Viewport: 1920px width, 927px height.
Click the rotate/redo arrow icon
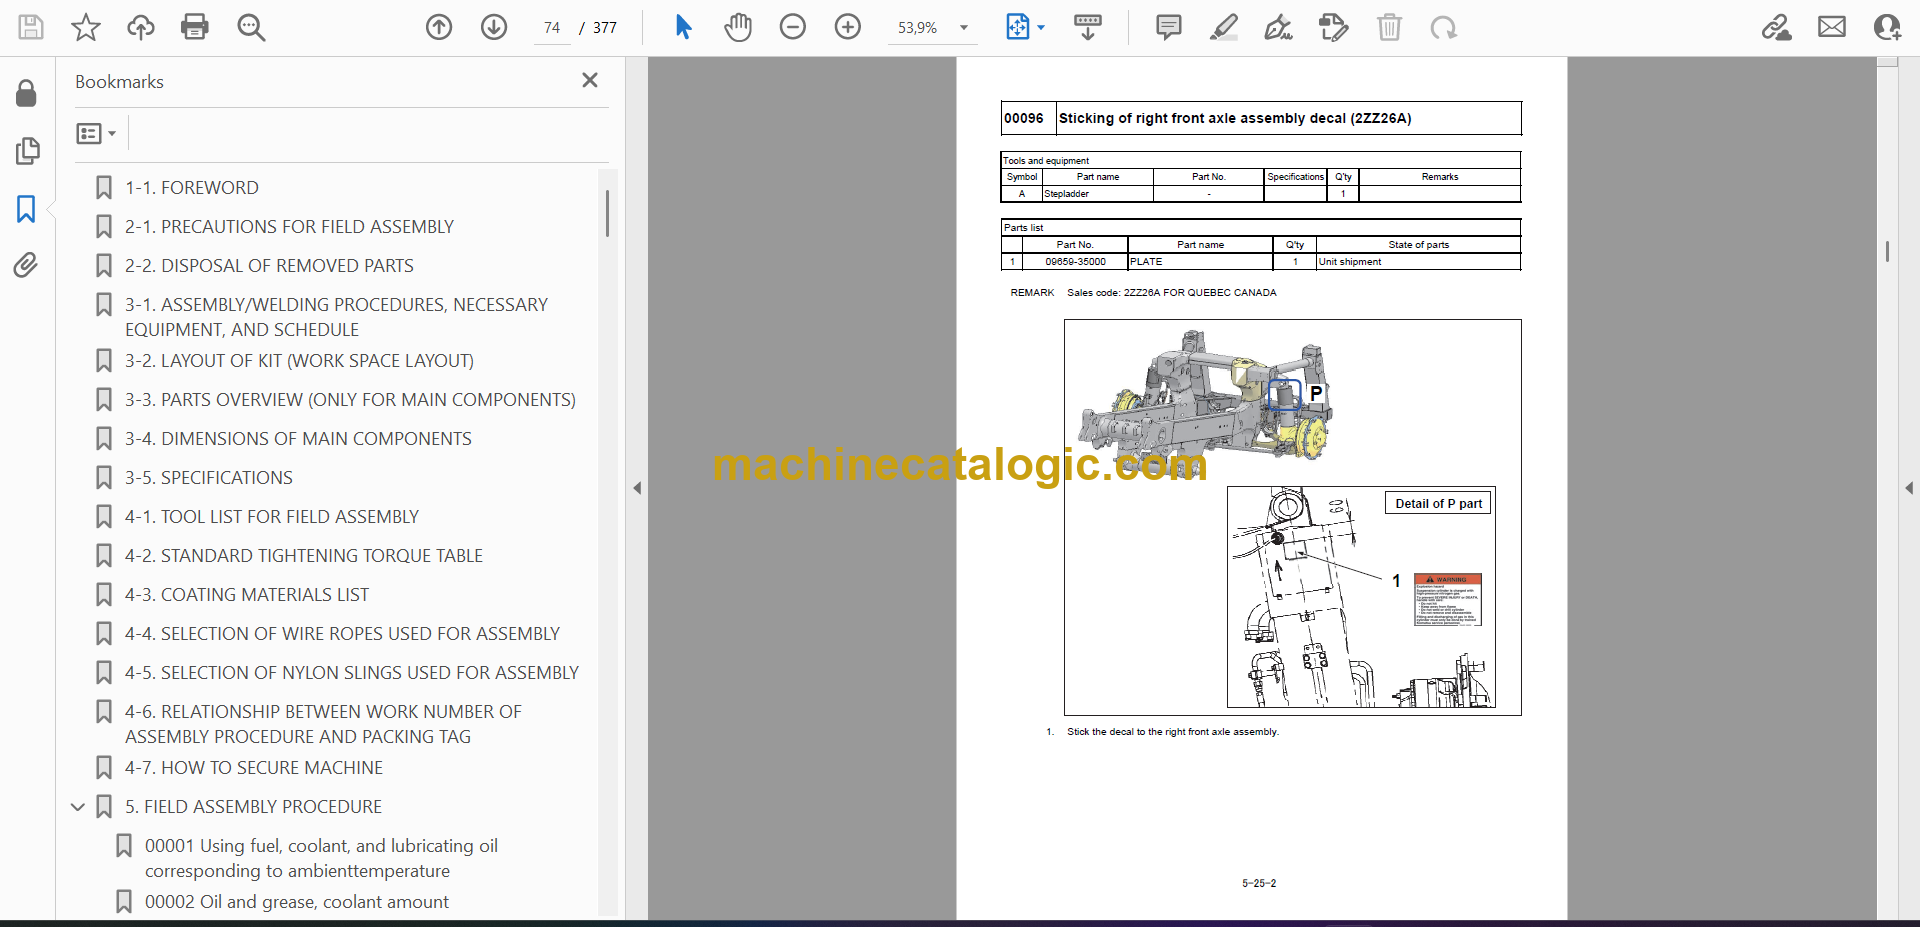1443,27
